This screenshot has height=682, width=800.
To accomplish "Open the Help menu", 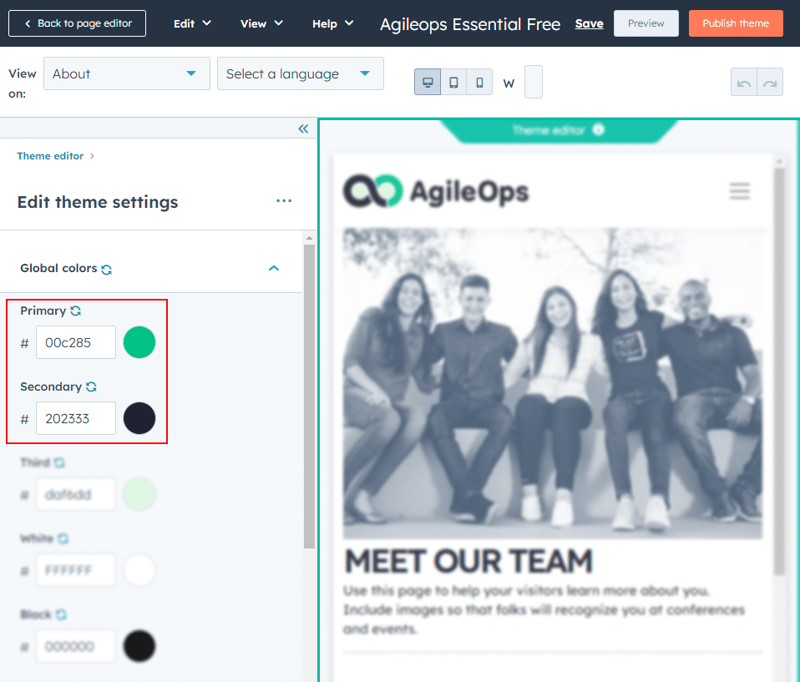I will (333, 23).
